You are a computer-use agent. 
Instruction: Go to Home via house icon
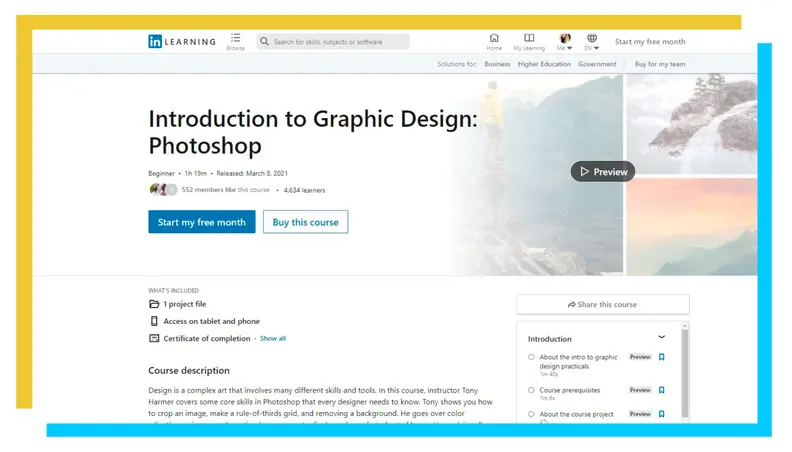(494, 38)
